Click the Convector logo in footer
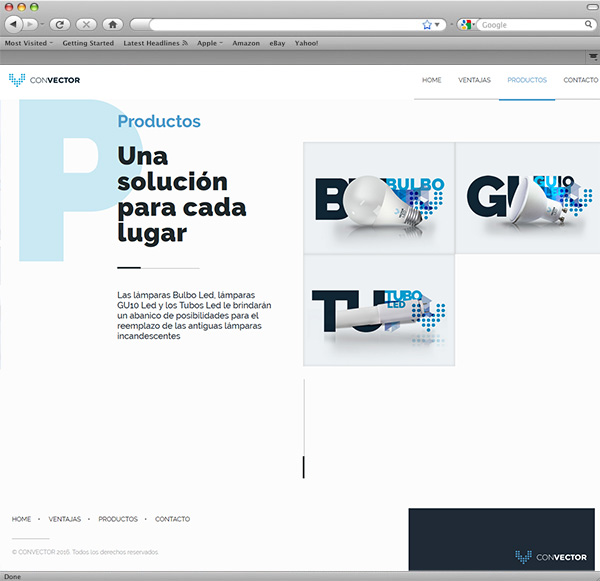The width and height of the screenshot is (600, 581). click(550, 556)
